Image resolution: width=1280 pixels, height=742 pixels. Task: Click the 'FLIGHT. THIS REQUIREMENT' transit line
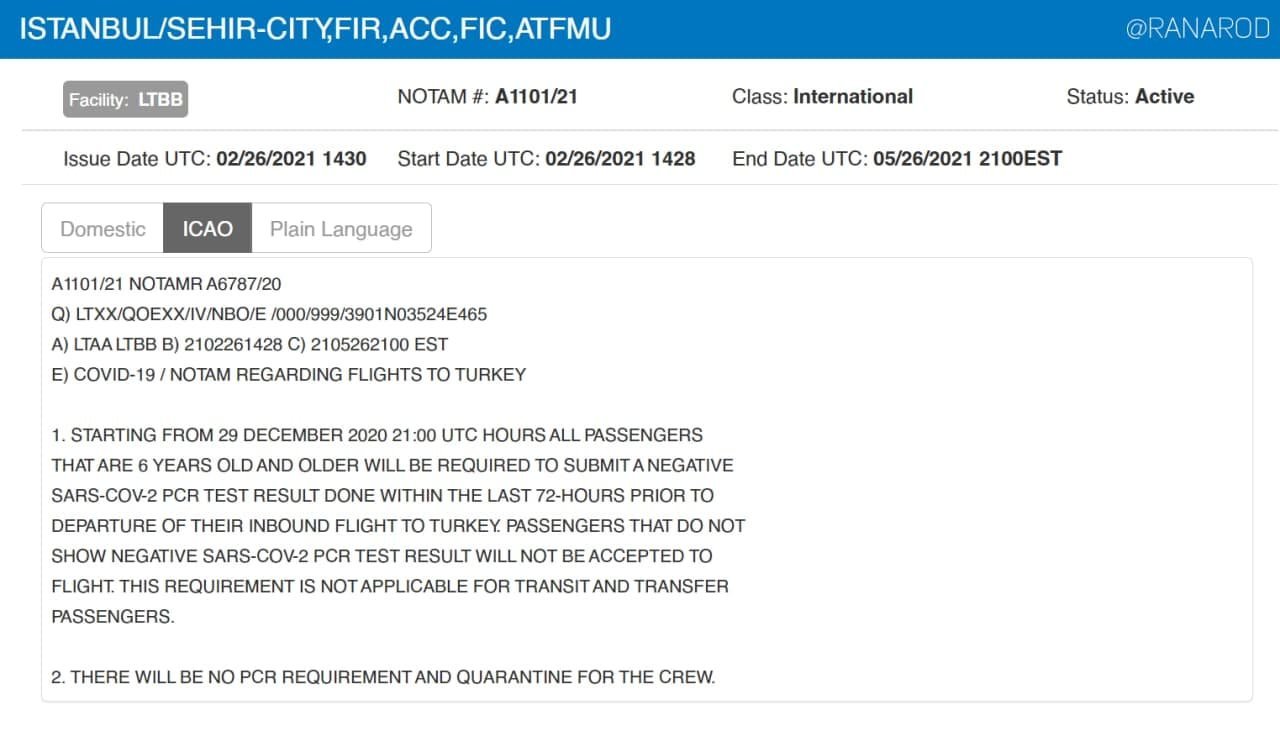coord(390,586)
